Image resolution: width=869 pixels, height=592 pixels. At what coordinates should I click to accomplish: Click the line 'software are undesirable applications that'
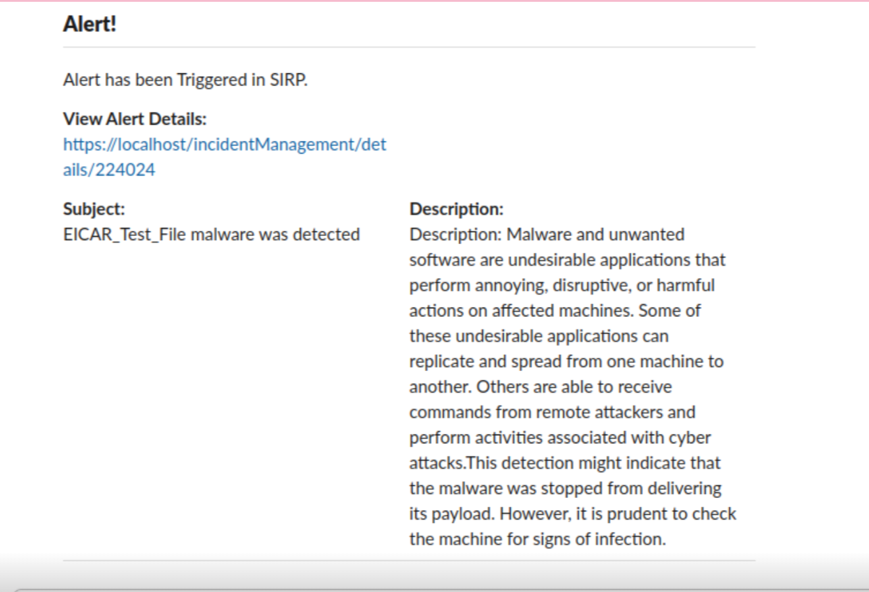[x=568, y=260]
